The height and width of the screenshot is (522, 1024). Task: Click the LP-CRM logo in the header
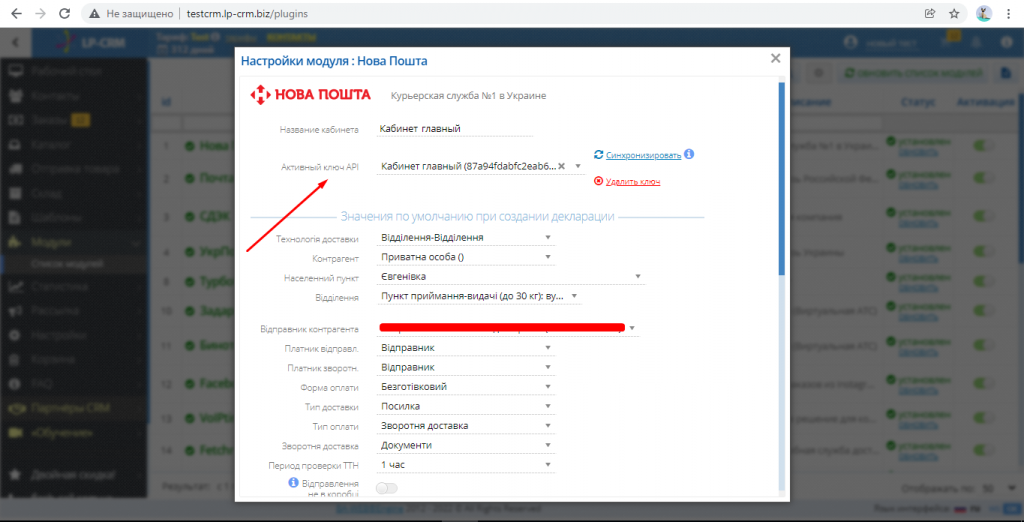91,42
